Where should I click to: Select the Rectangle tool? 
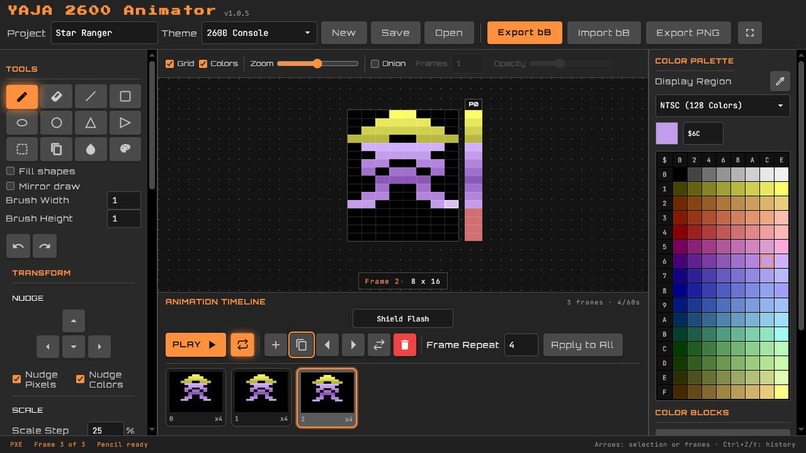(x=125, y=97)
